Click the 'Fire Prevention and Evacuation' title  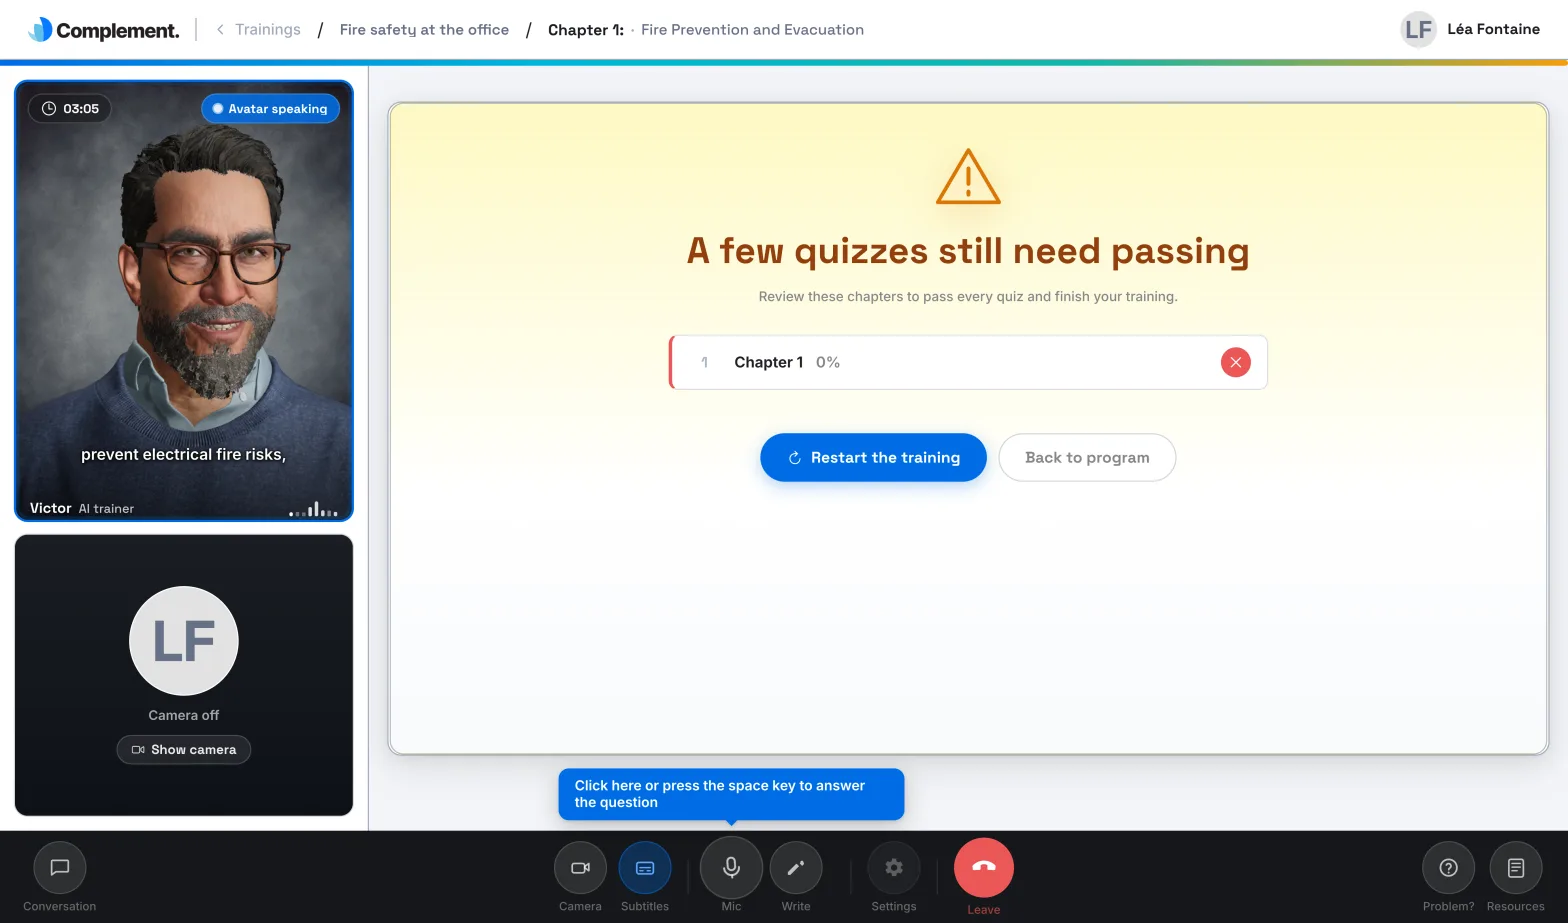pos(752,30)
